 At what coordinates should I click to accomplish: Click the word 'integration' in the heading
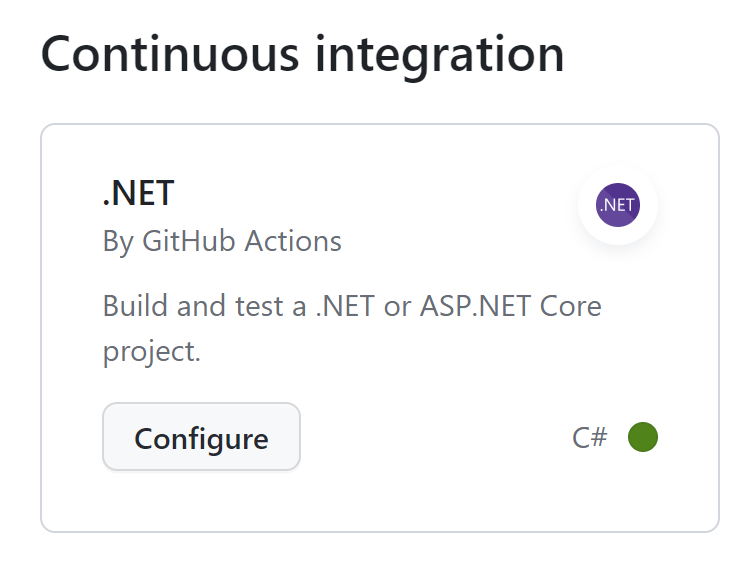click(x=440, y=56)
